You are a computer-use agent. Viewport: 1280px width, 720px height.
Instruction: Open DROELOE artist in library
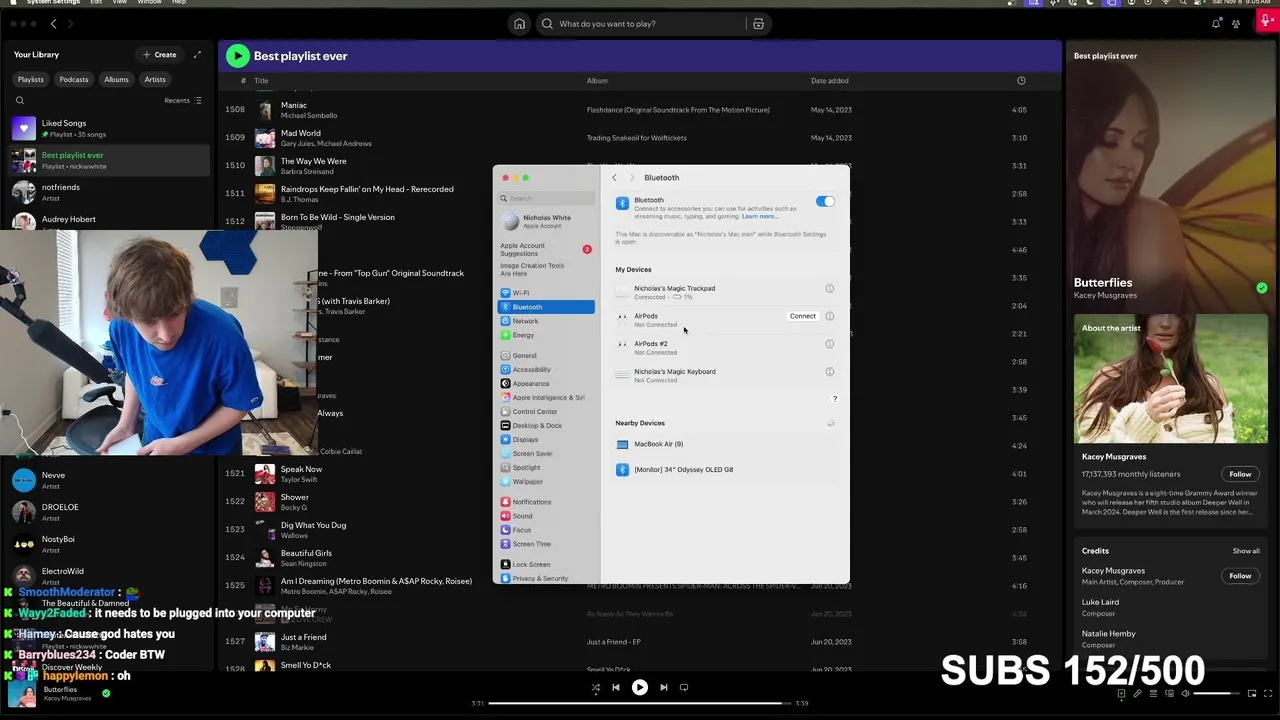pos(108,512)
